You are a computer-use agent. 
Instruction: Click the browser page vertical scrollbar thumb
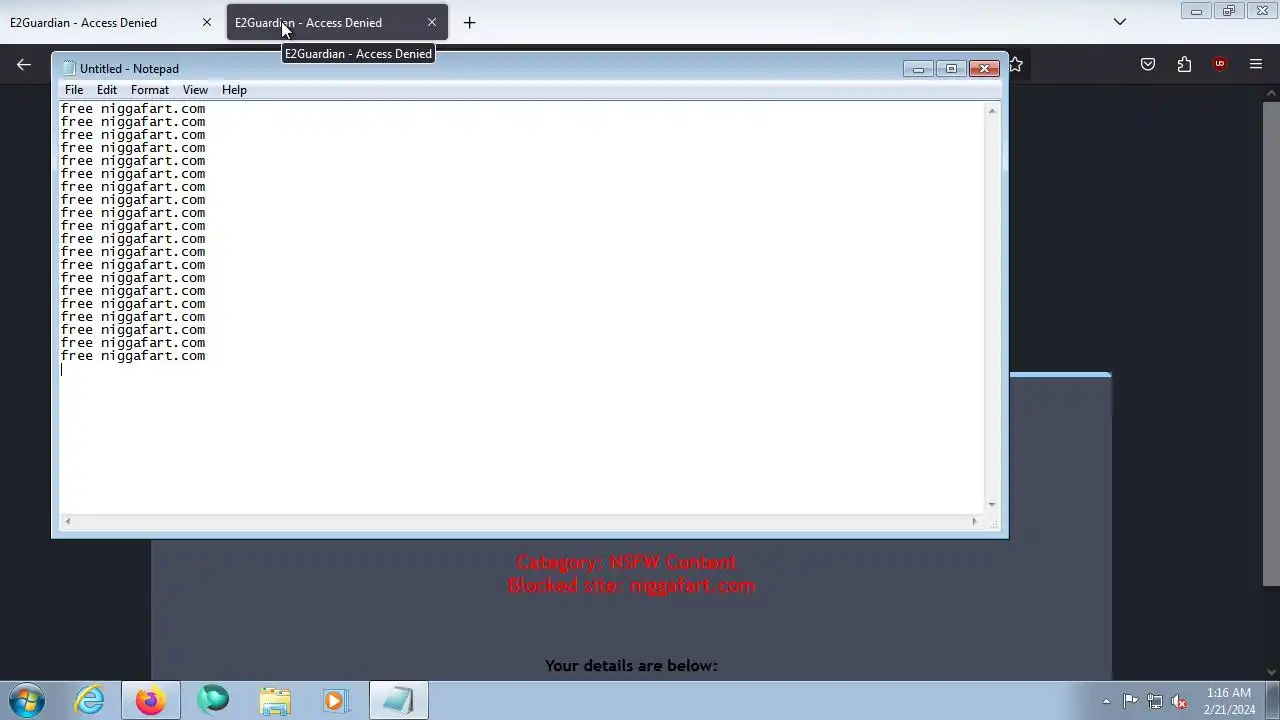pyautogui.click(x=1271, y=343)
